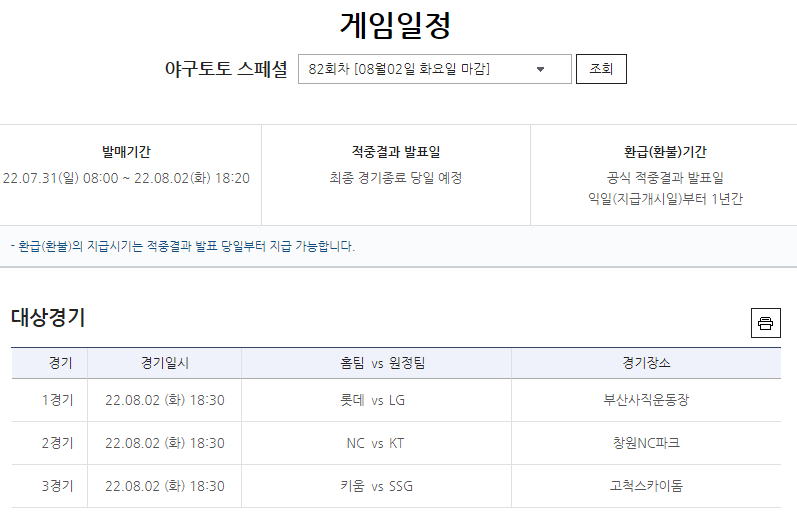
Task: Click the 부산사직운동장 venue cell
Action: (x=647, y=400)
